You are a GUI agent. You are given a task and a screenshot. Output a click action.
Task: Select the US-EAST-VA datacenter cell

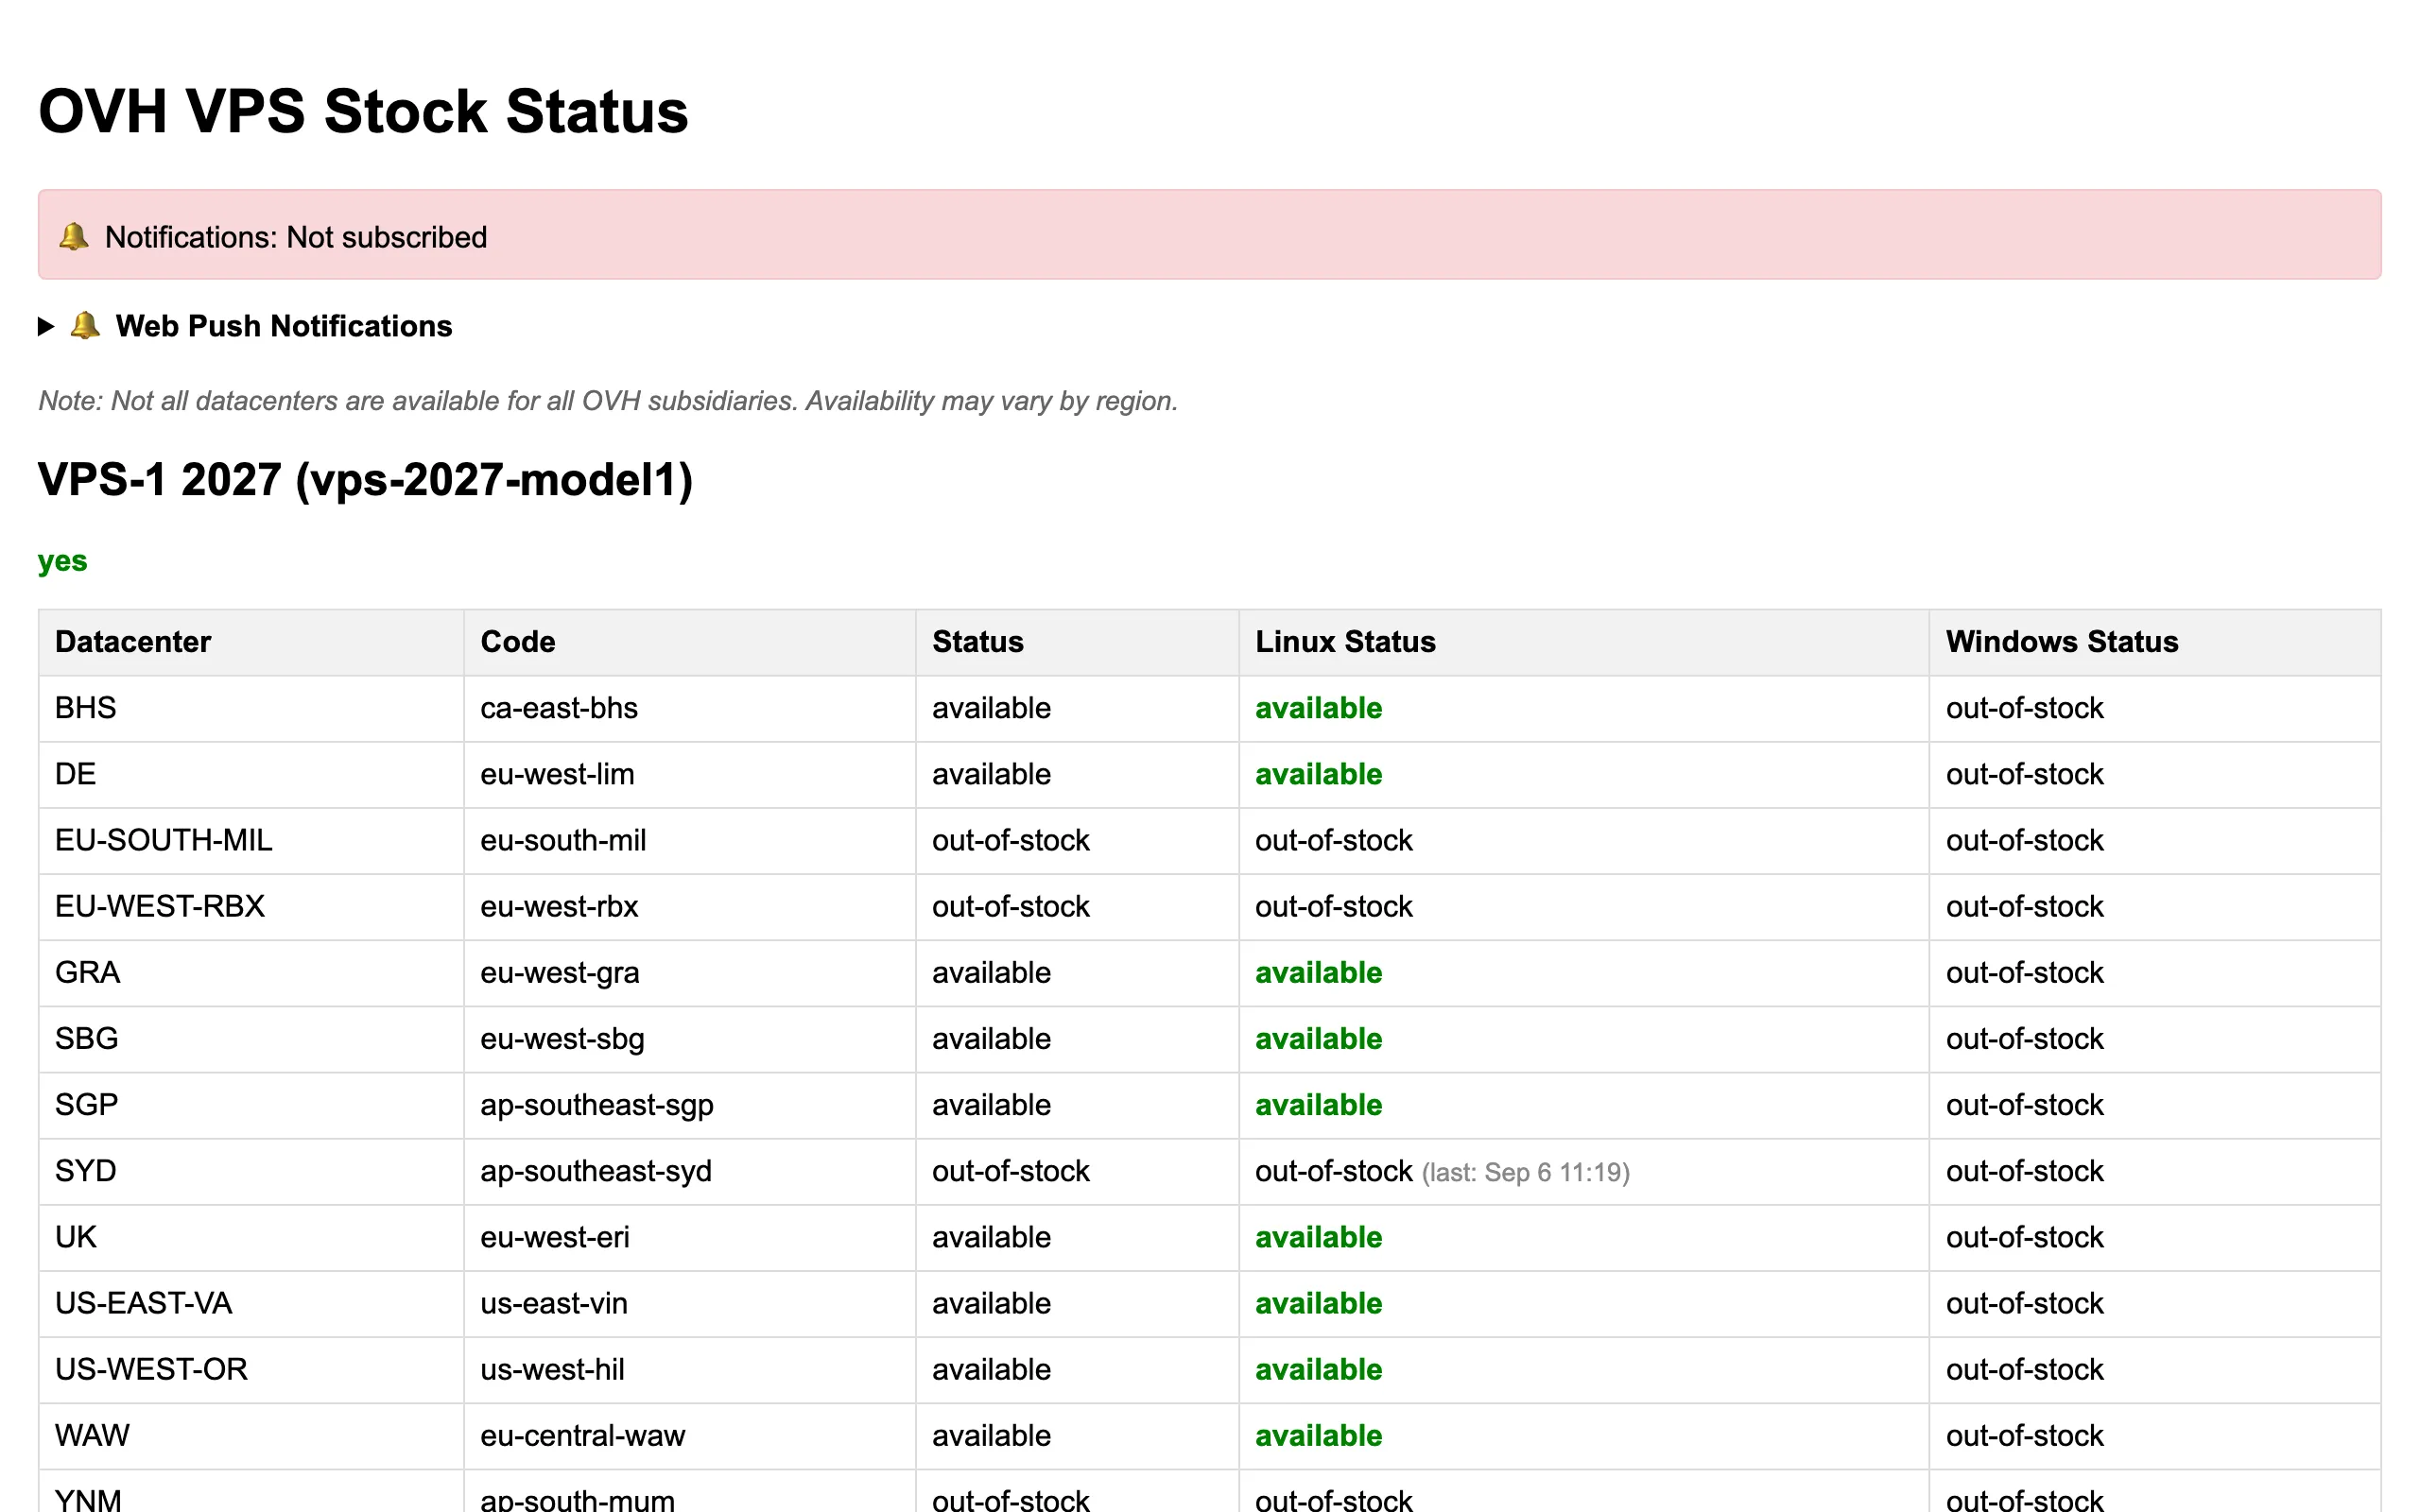pos(251,1302)
